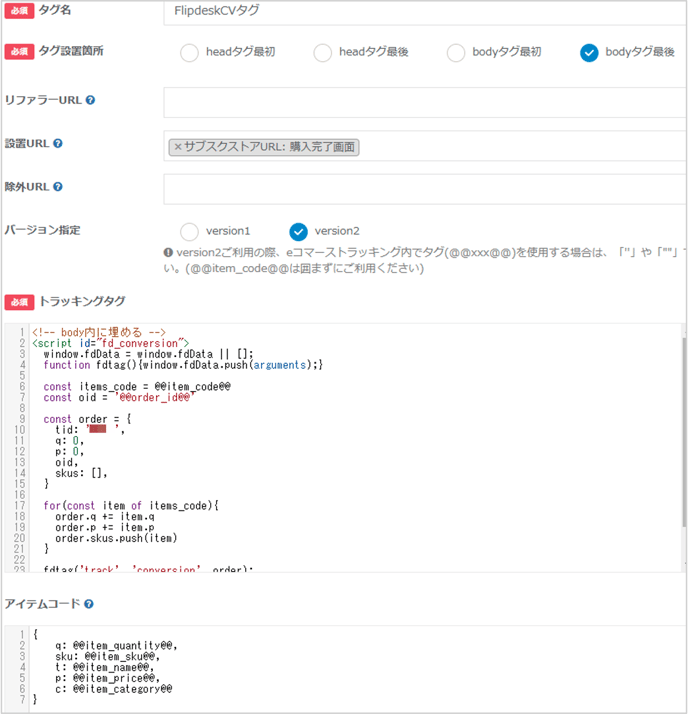
Task: Select the bodyタグ最後 radio button
Action: (589, 53)
